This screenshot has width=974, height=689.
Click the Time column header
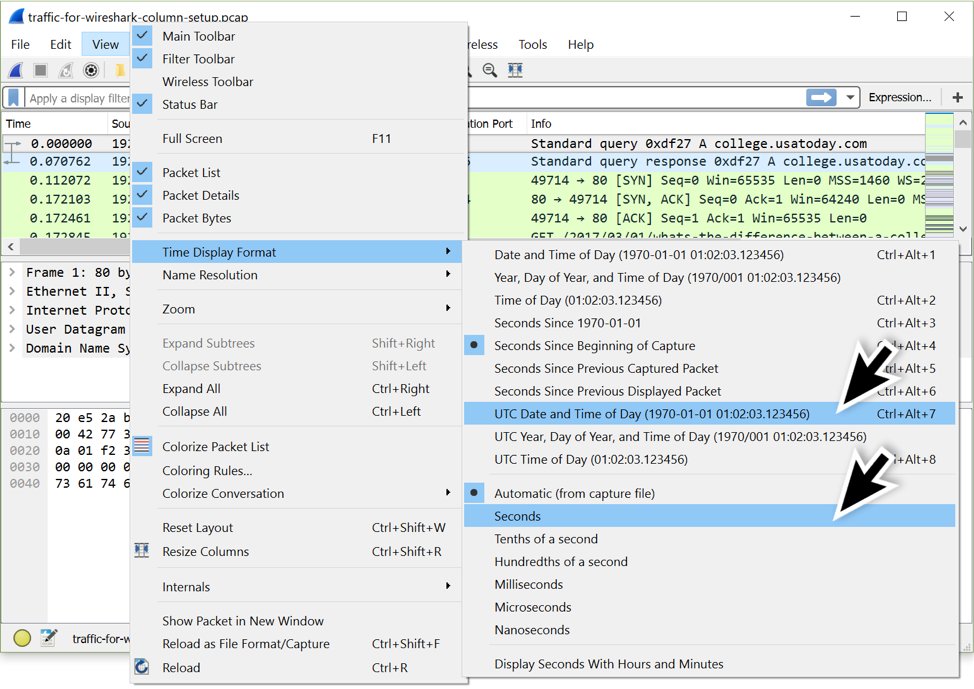coord(55,124)
